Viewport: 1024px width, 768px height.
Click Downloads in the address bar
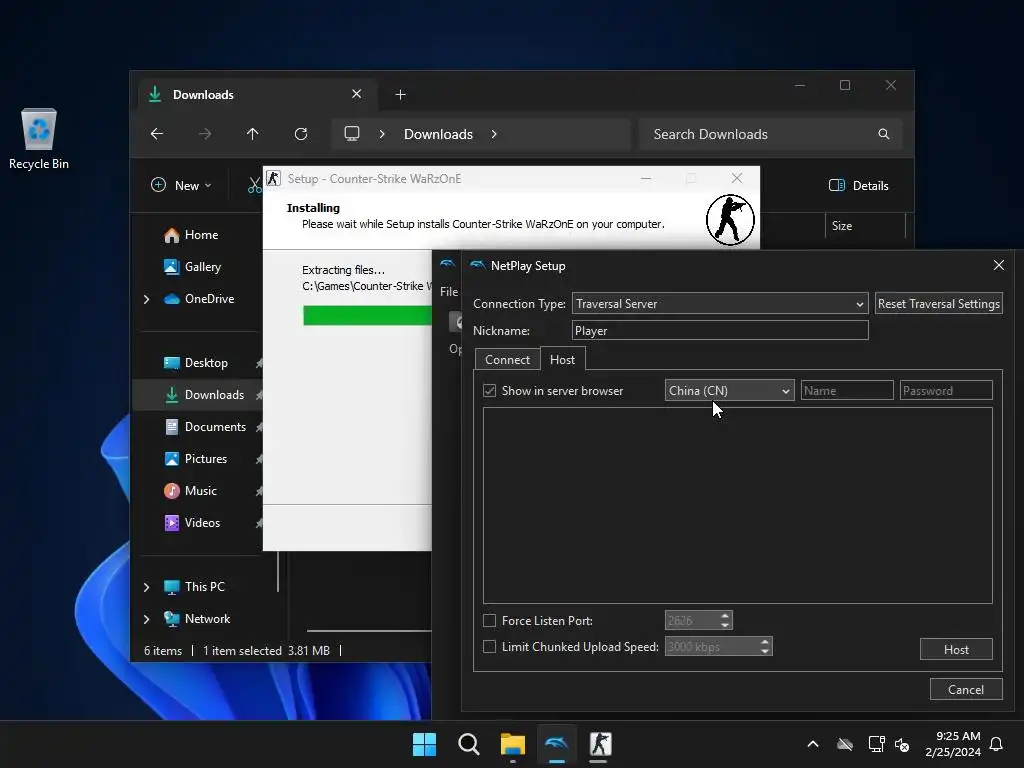click(438, 134)
